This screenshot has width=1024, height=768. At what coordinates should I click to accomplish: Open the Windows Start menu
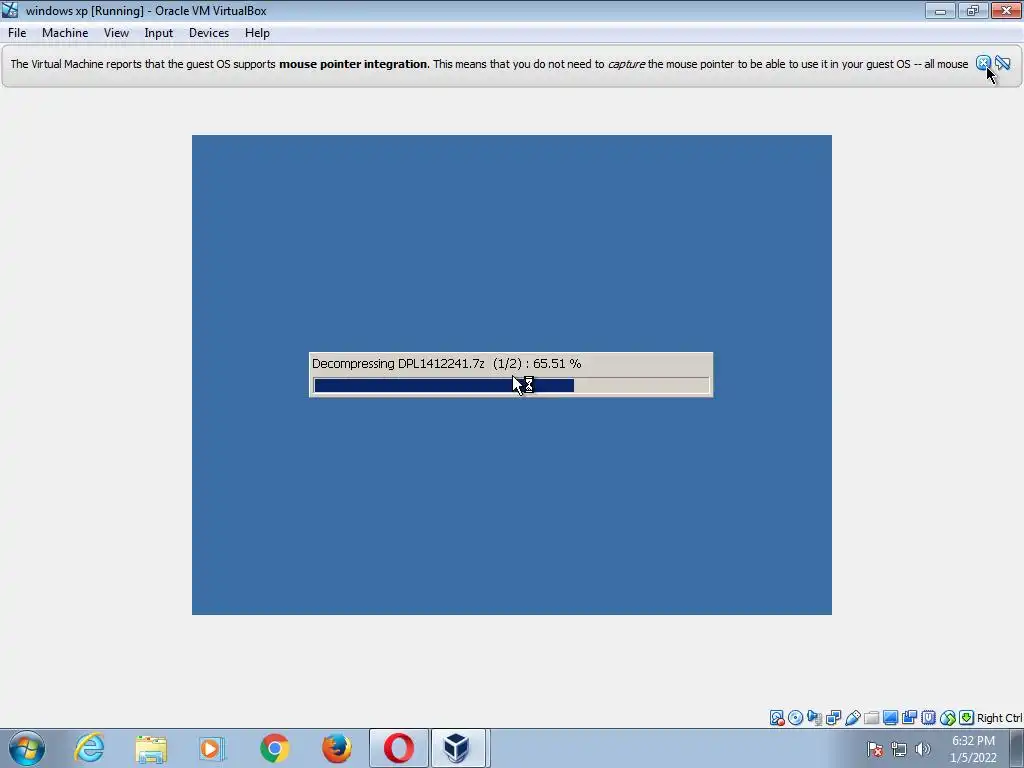click(x=27, y=748)
